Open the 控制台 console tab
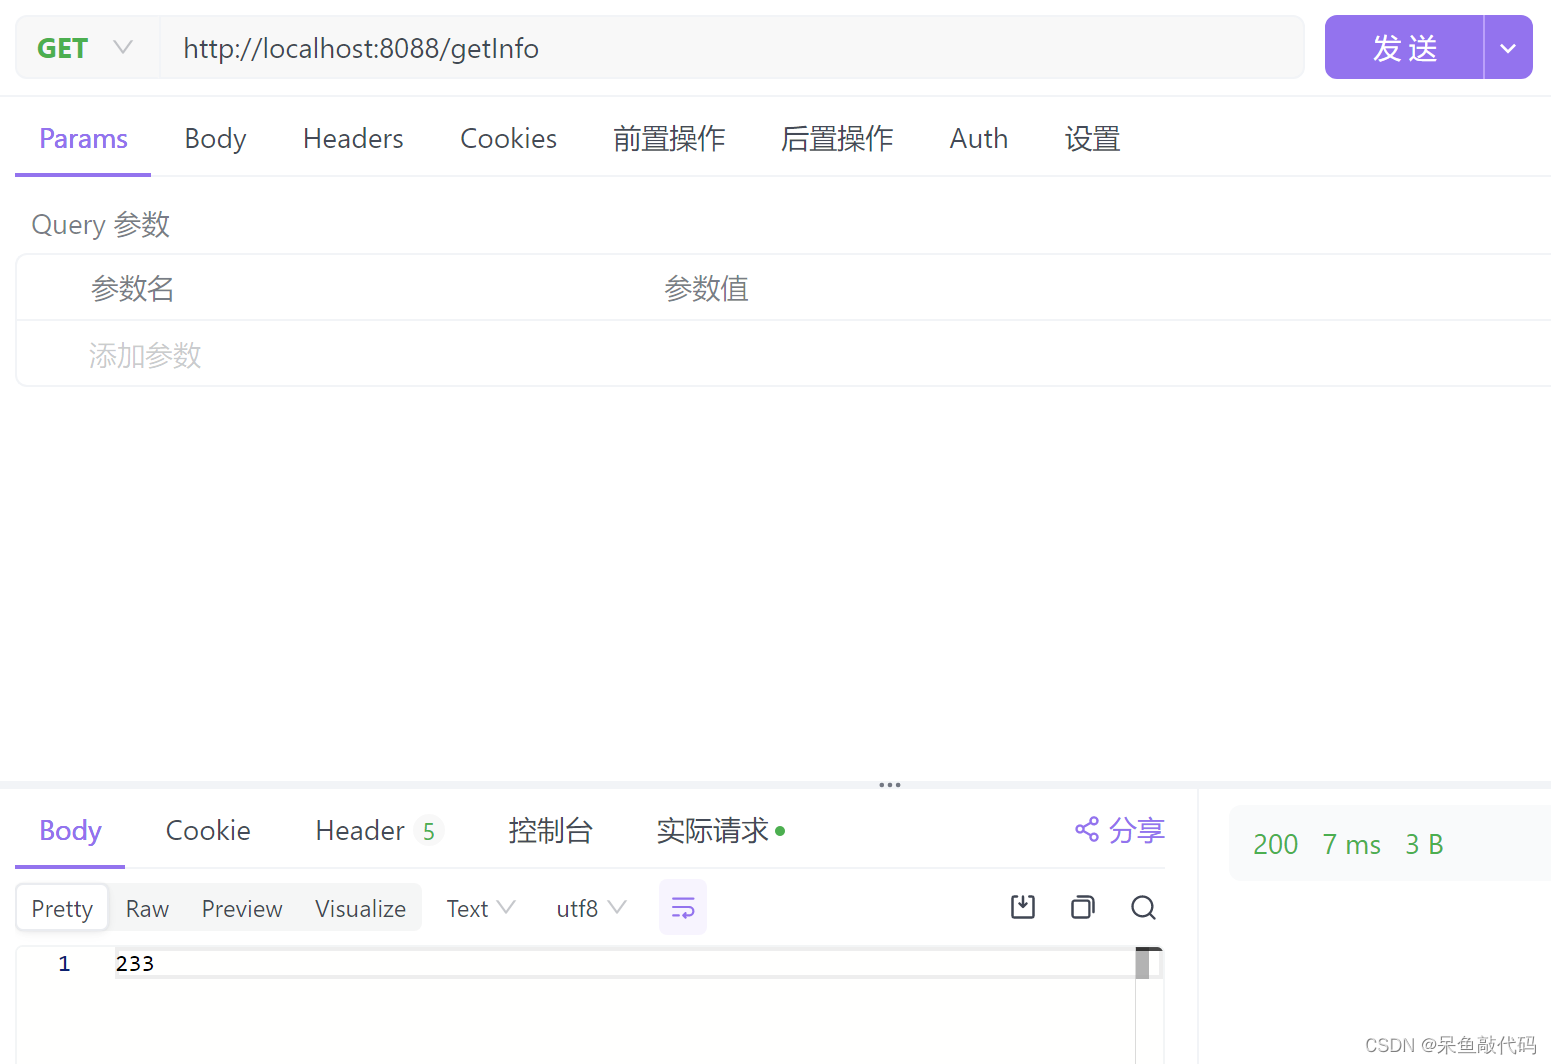This screenshot has height=1064, width=1551. click(x=550, y=831)
